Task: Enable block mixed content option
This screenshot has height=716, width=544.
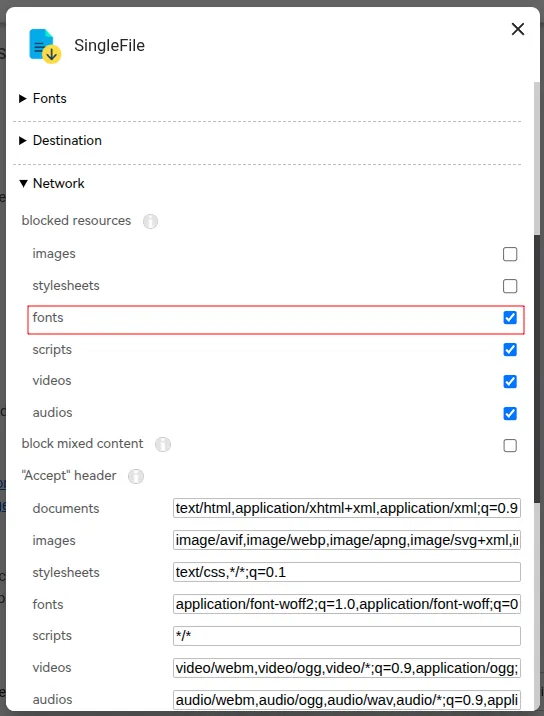Action: [510, 445]
